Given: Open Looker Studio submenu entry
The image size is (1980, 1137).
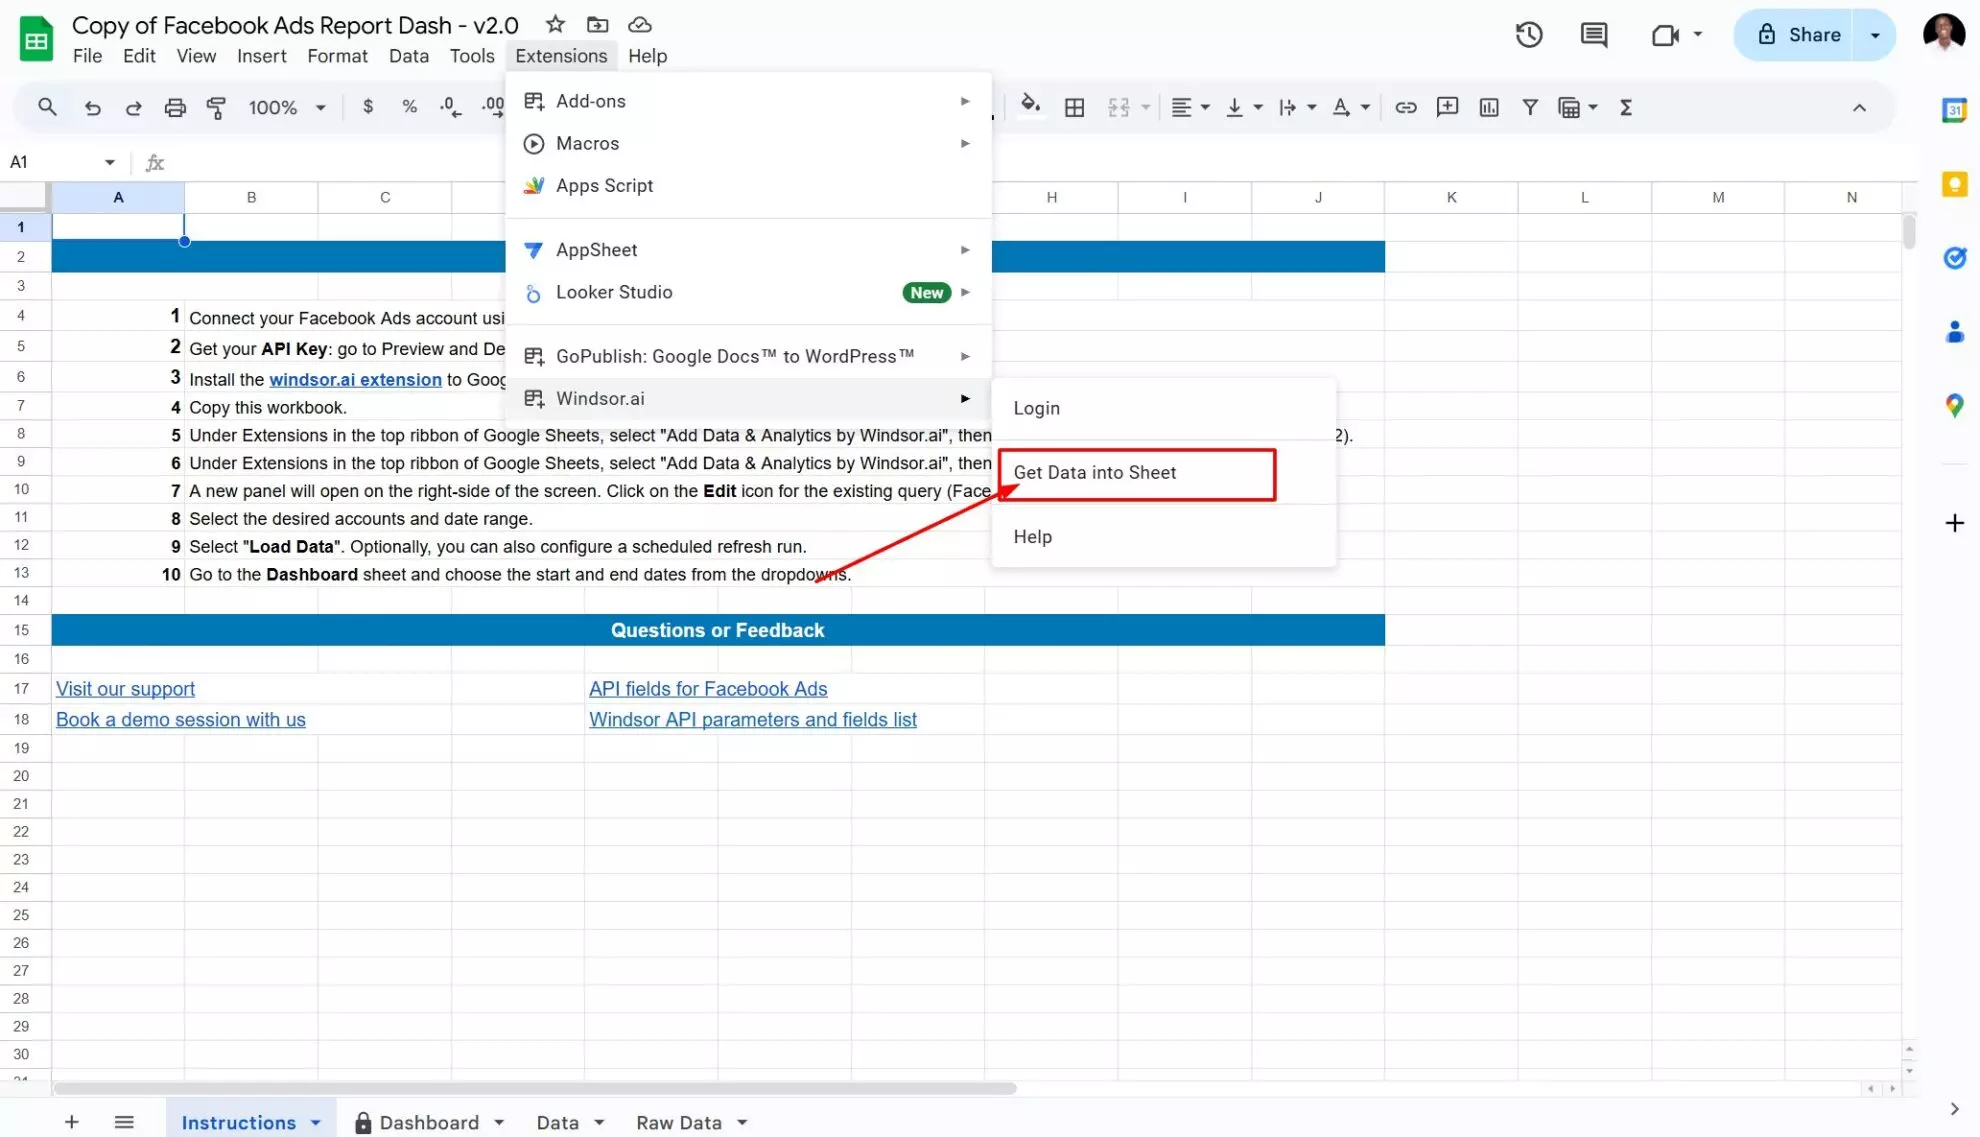Looking at the screenshot, I should (x=748, y=292).
